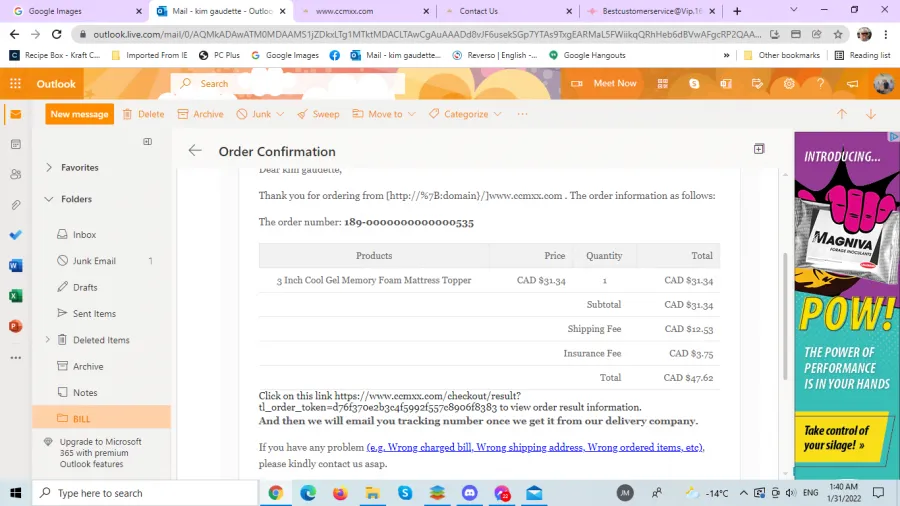Click reading pane vertical scrollbar

(785, 316)
